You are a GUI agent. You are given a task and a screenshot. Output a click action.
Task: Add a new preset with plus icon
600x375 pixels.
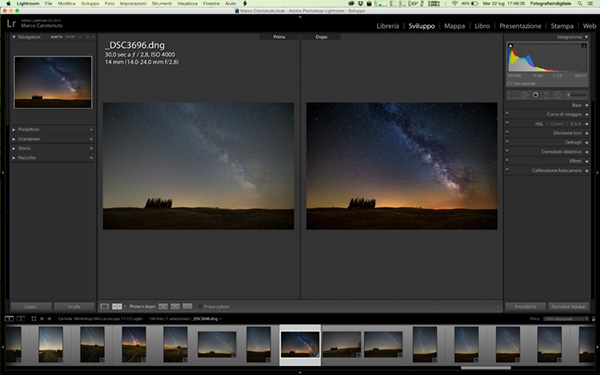[91, 130]
